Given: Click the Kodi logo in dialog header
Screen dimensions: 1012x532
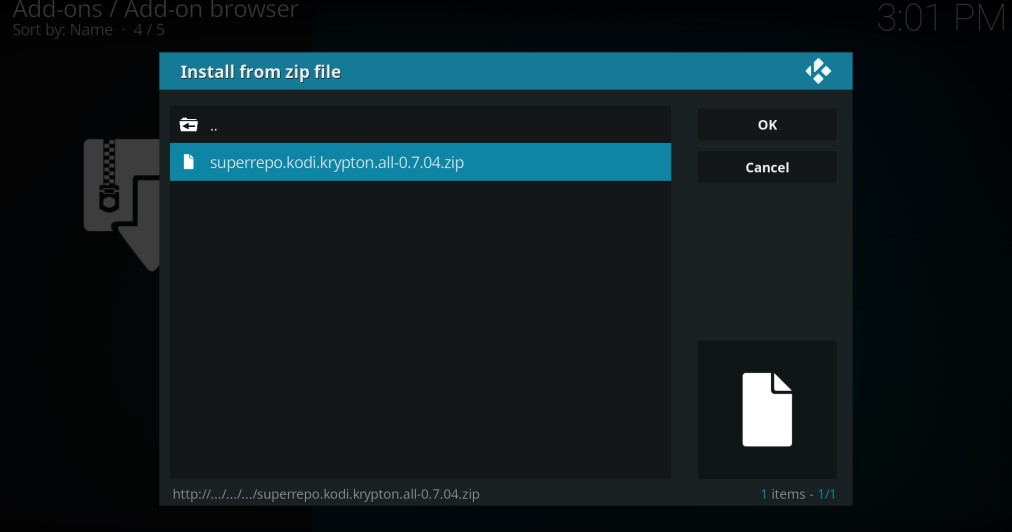Looking at the screenshot, I should tap(818, 71).
